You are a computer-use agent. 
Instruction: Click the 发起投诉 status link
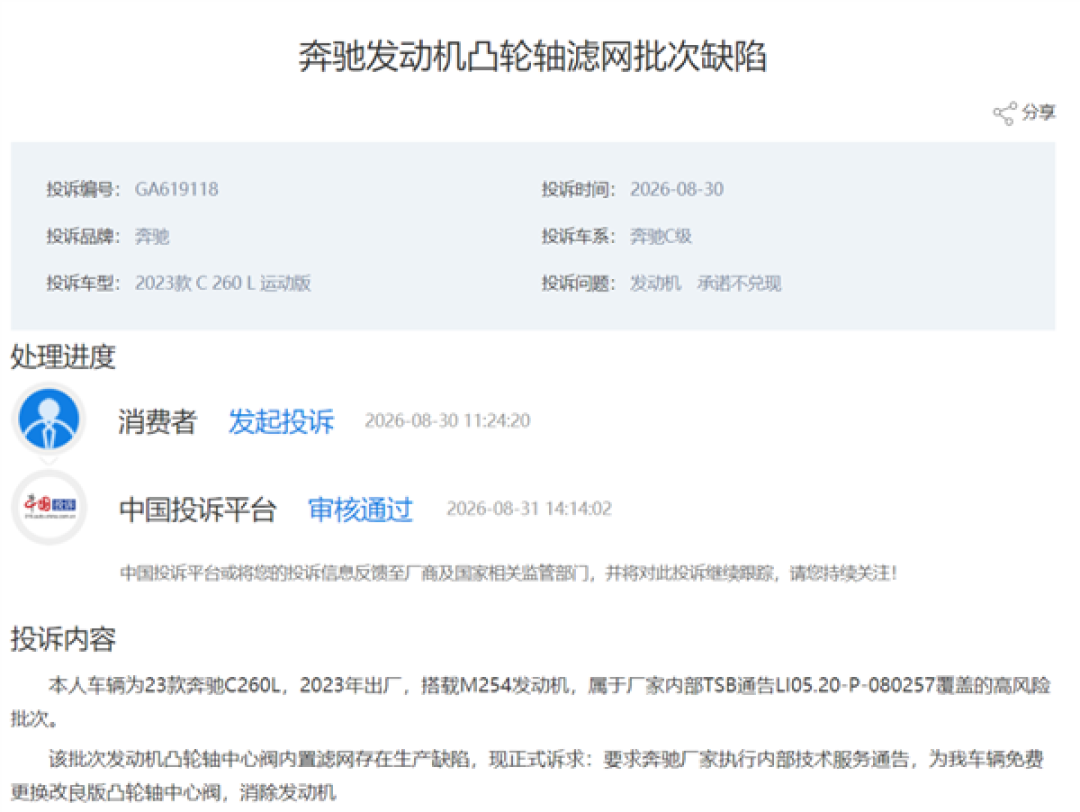click(281, 421)
